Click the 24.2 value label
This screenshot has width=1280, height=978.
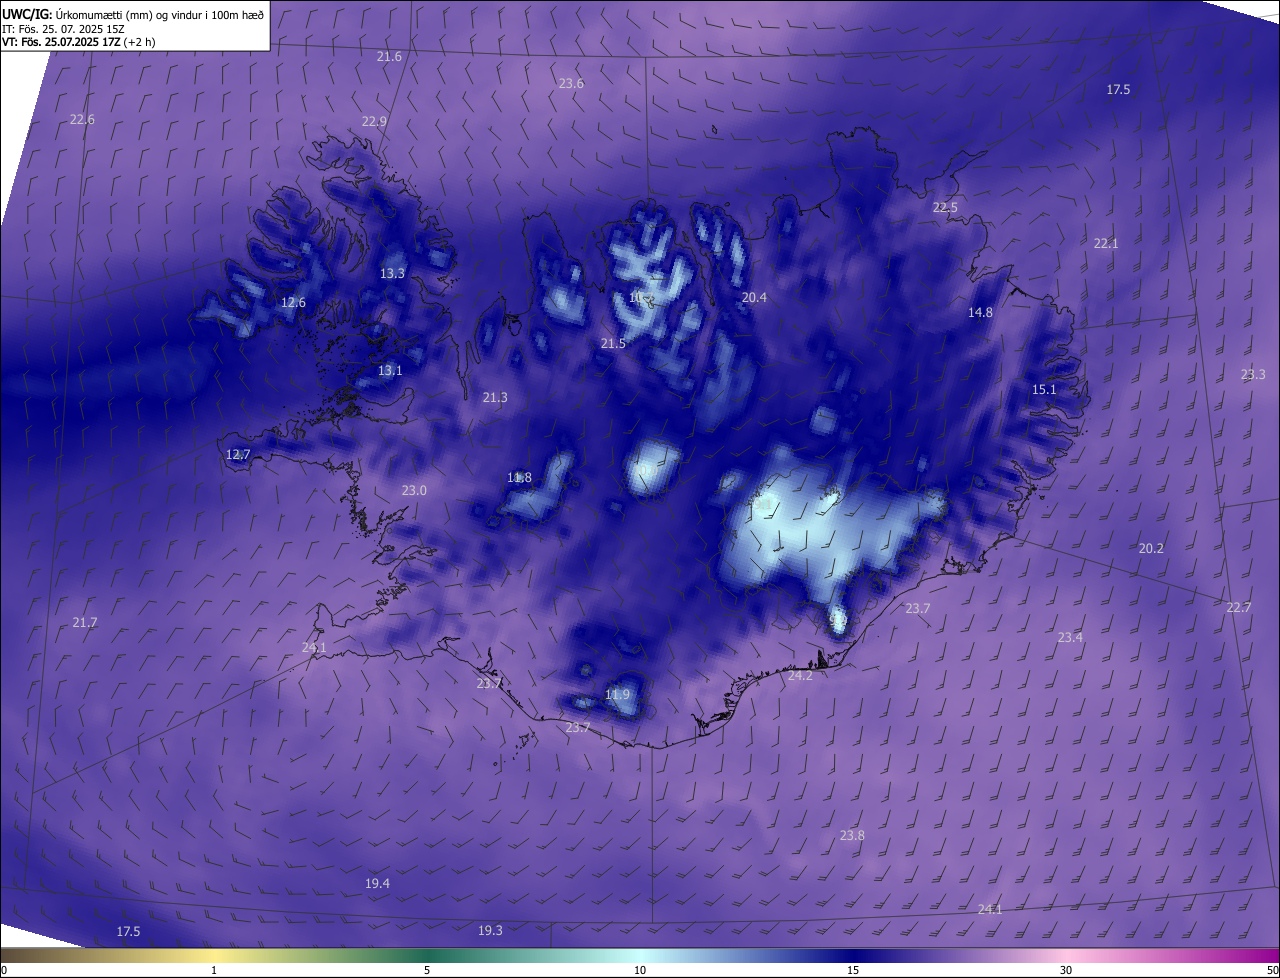(x=800, y=677)
